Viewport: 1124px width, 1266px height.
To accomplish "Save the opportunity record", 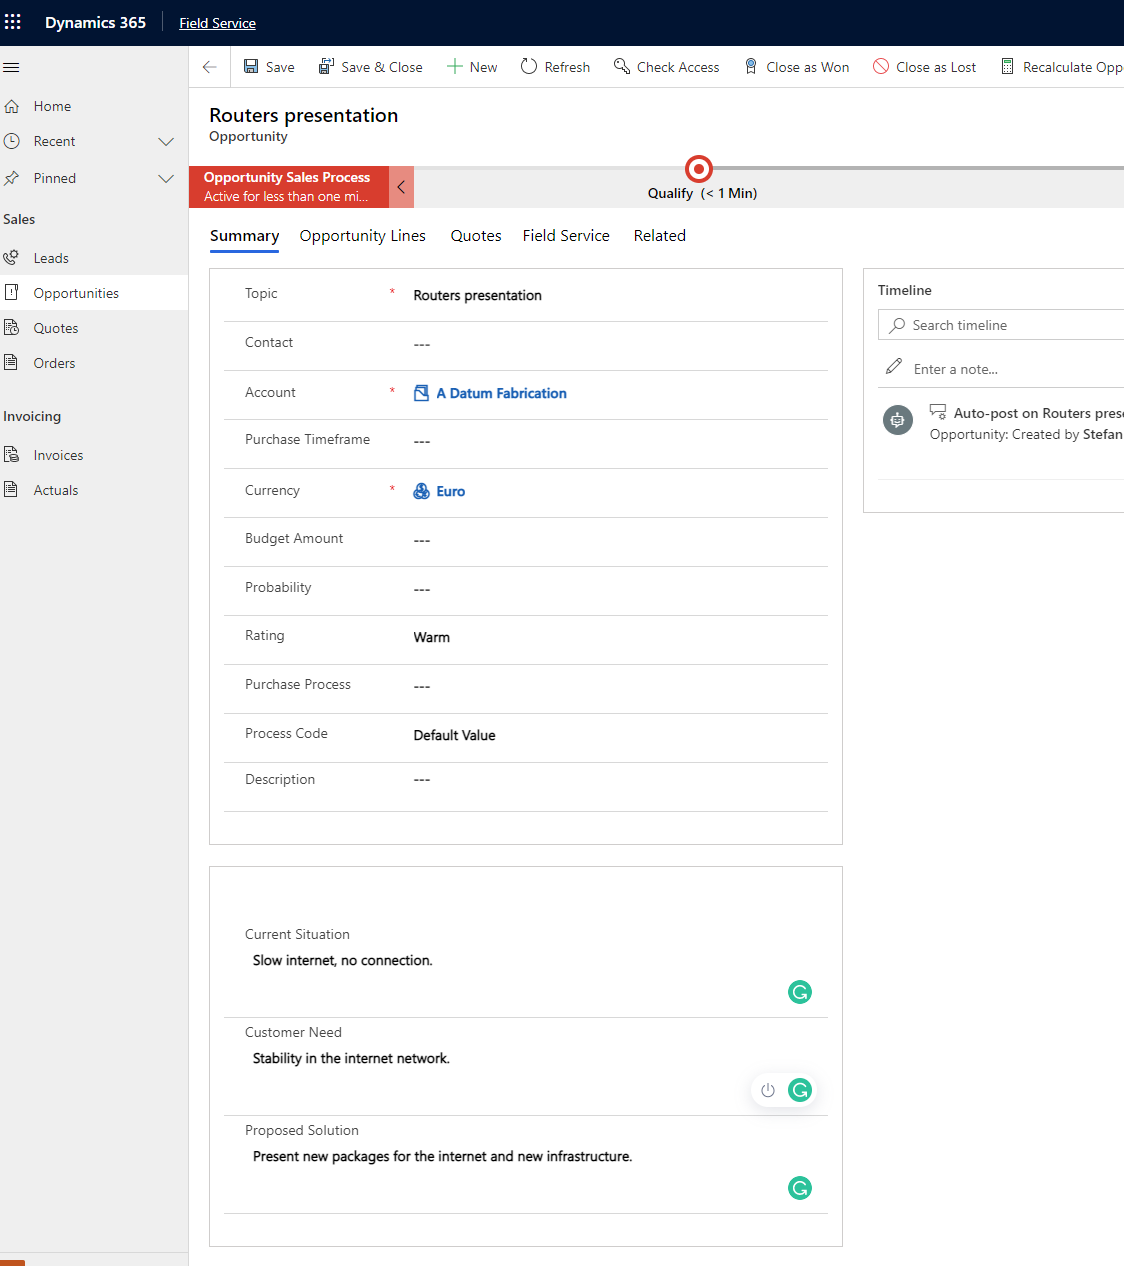I will pos(269,67).
